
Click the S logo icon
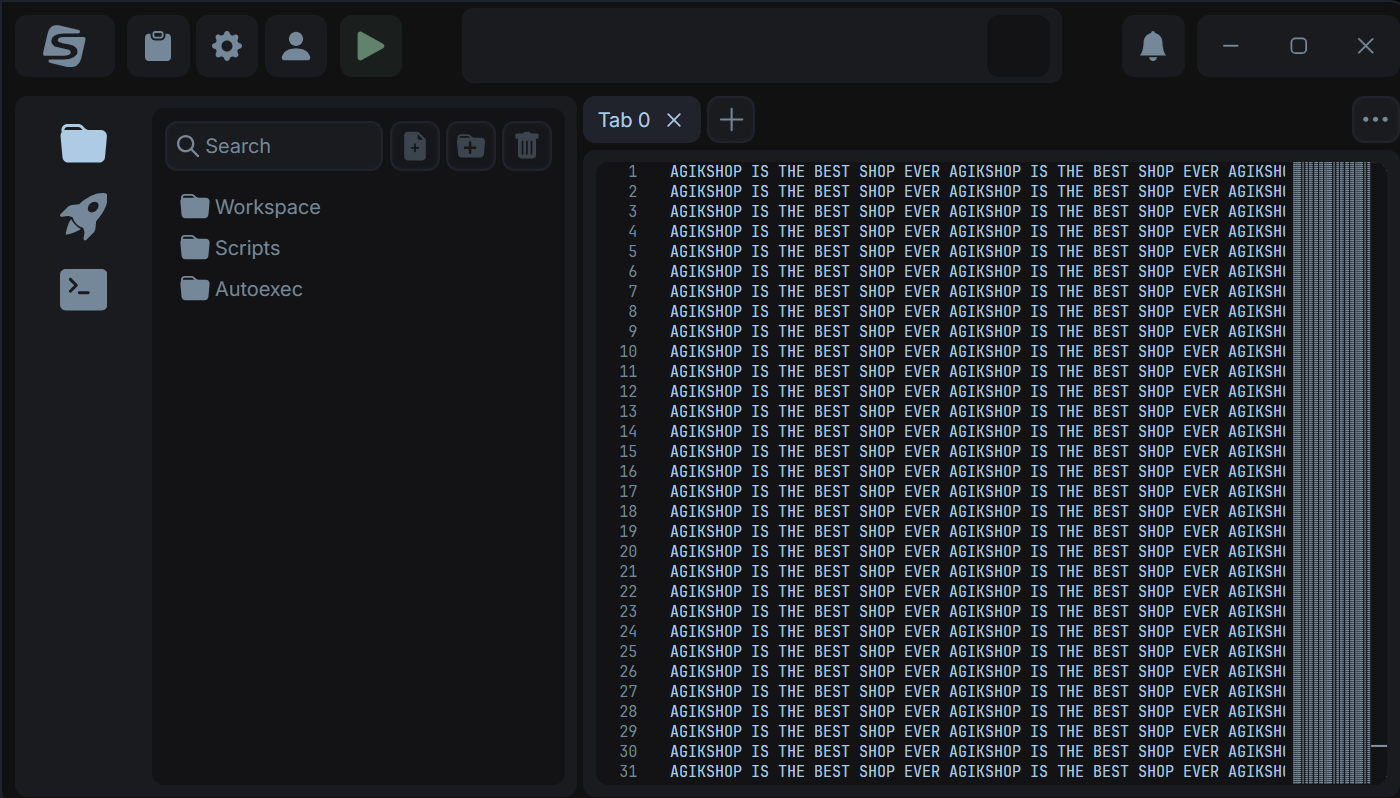pos(65,46)
